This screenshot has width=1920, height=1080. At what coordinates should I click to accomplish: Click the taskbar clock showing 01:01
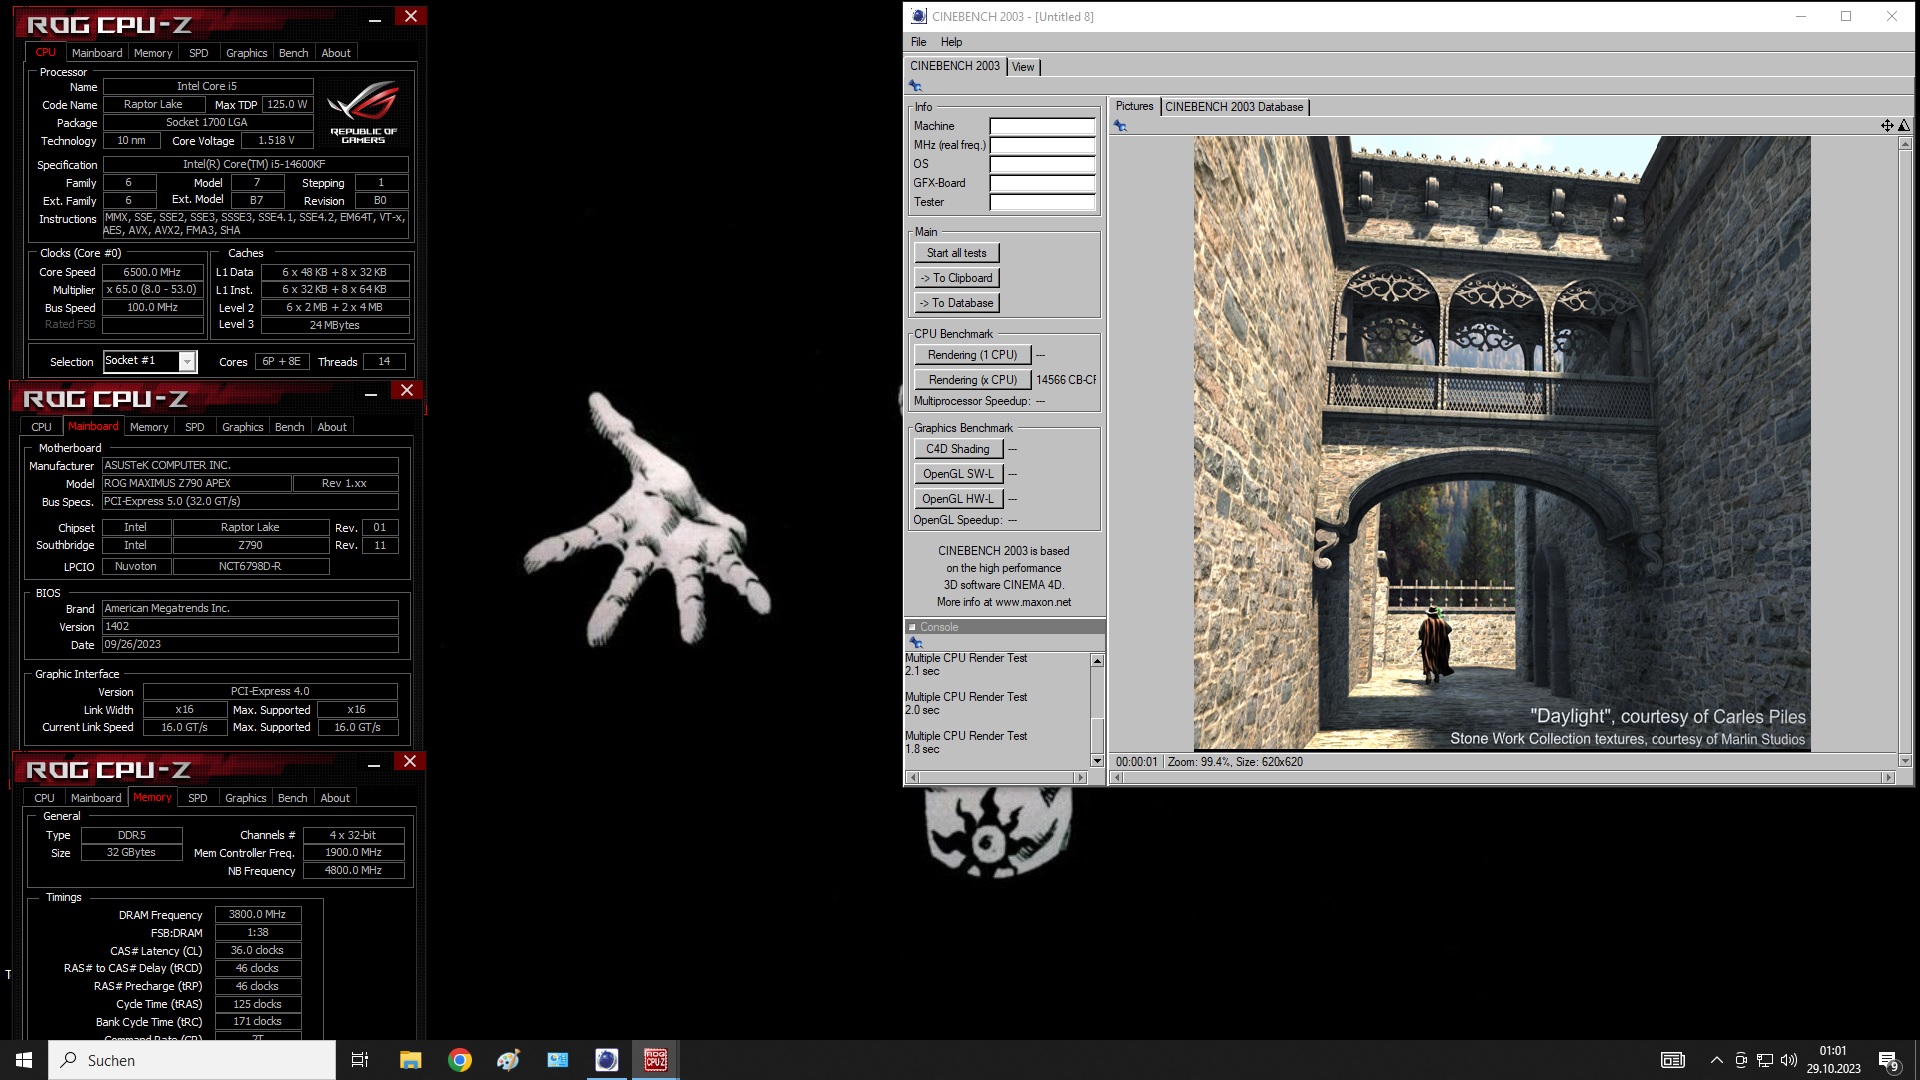[x=1833, y=1051]
